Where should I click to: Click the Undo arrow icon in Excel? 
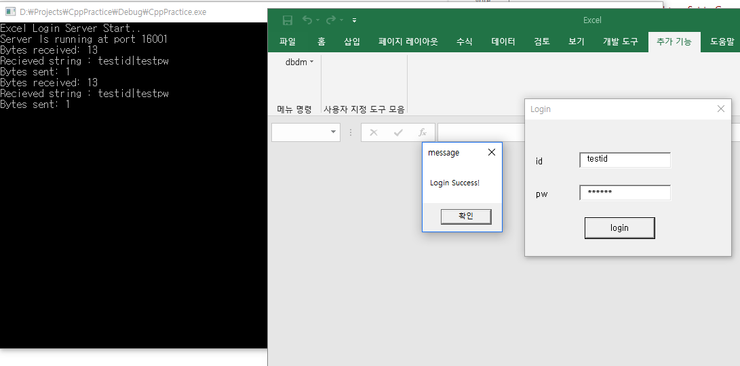307,20
